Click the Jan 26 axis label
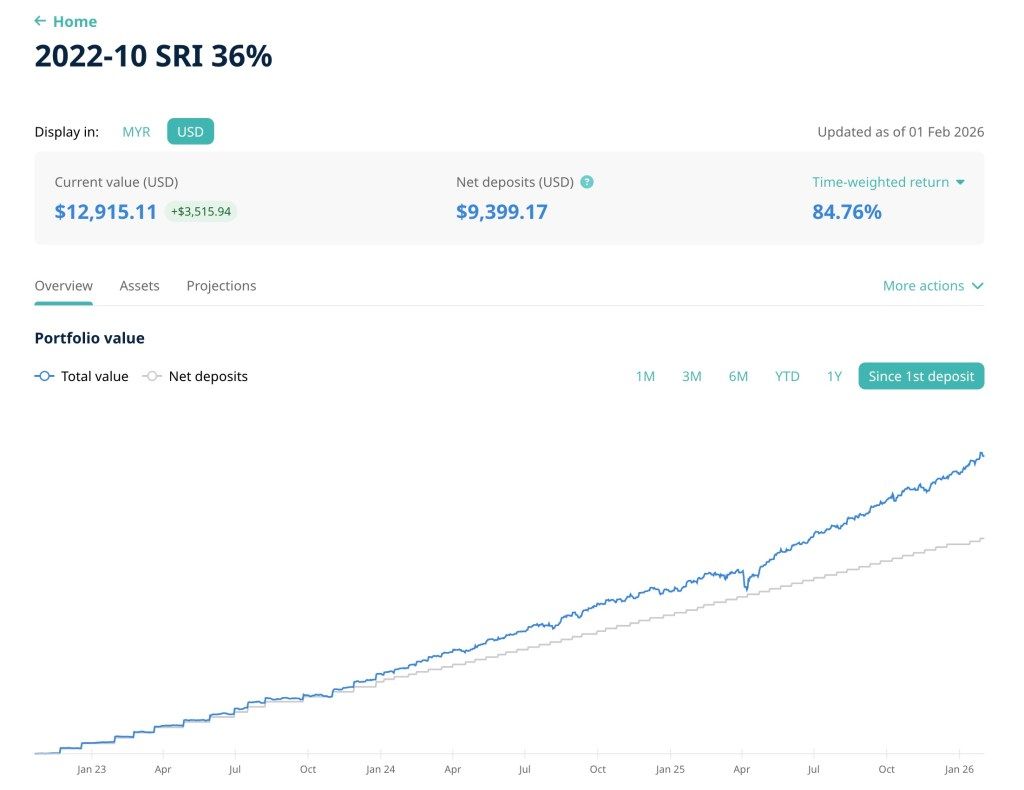 pyautogui.click(x=959, y=769)
